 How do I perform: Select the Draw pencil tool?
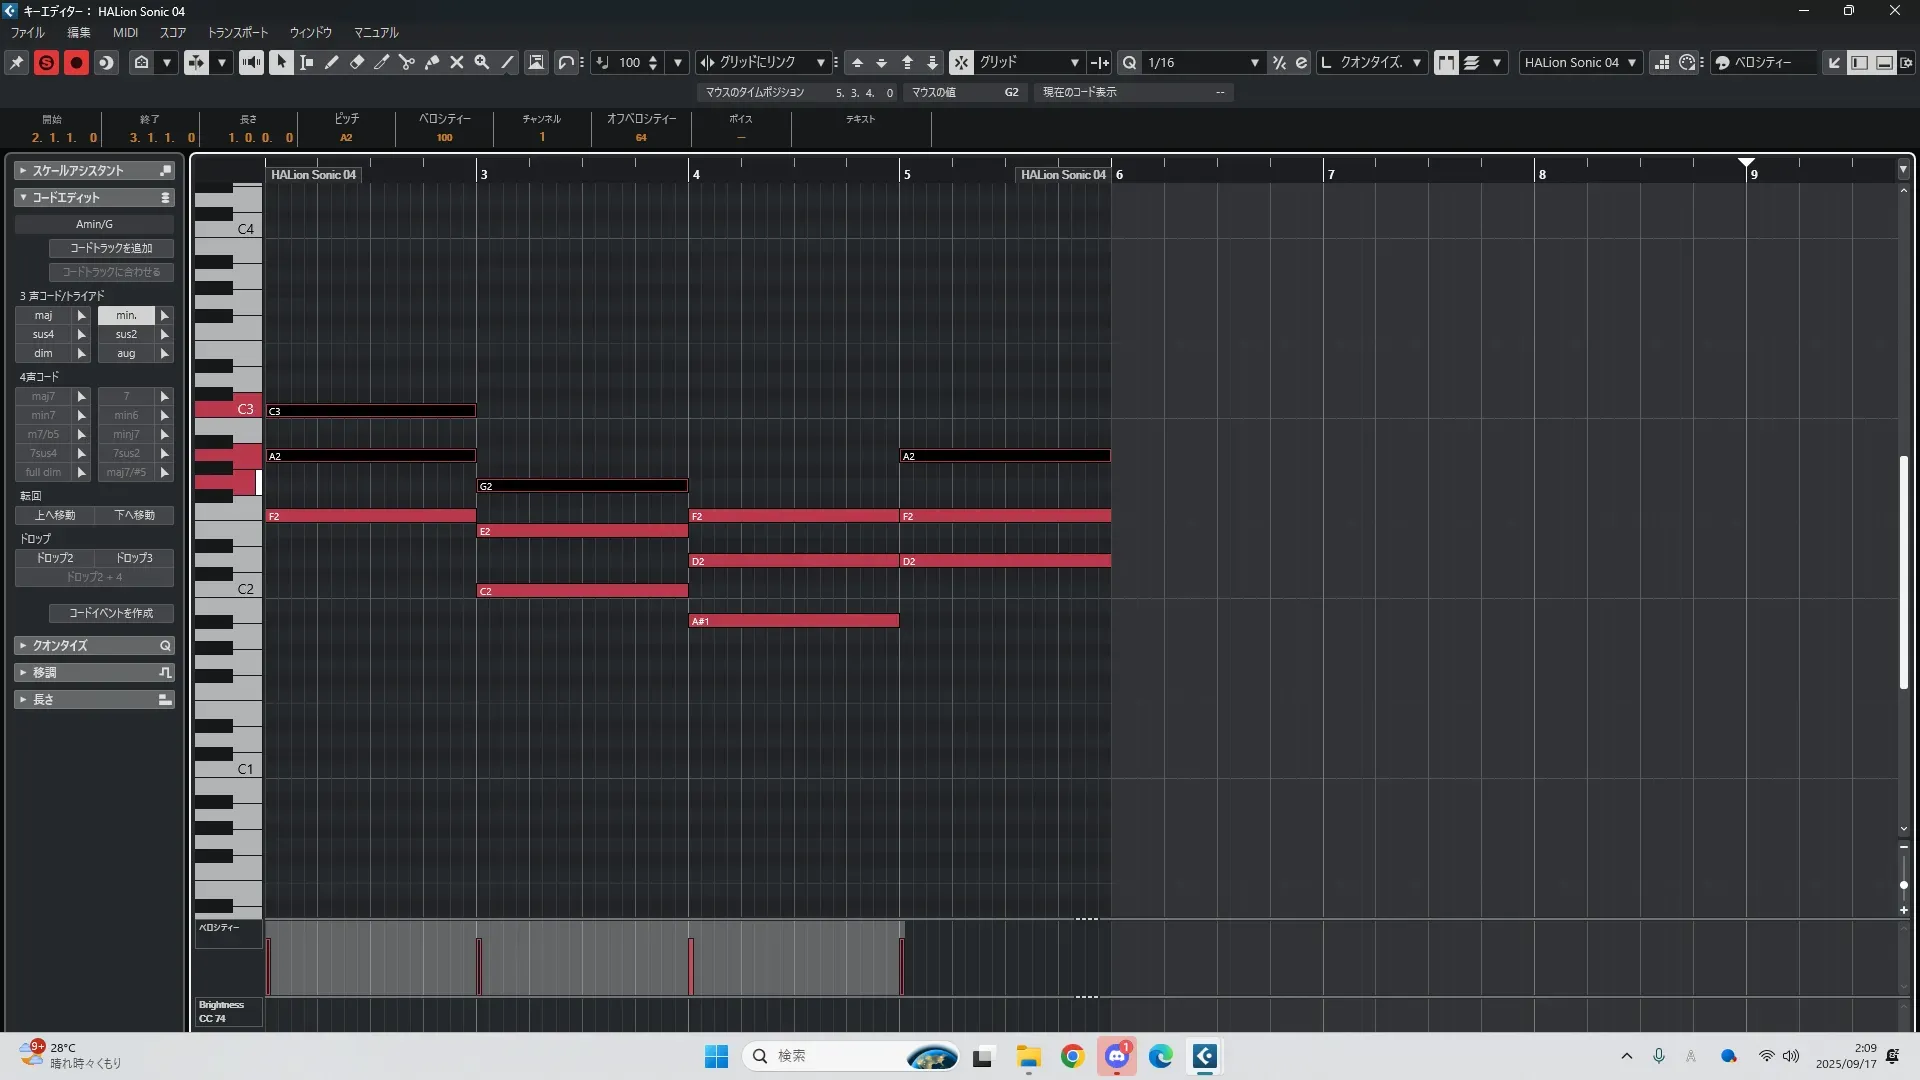pos(331,62)
